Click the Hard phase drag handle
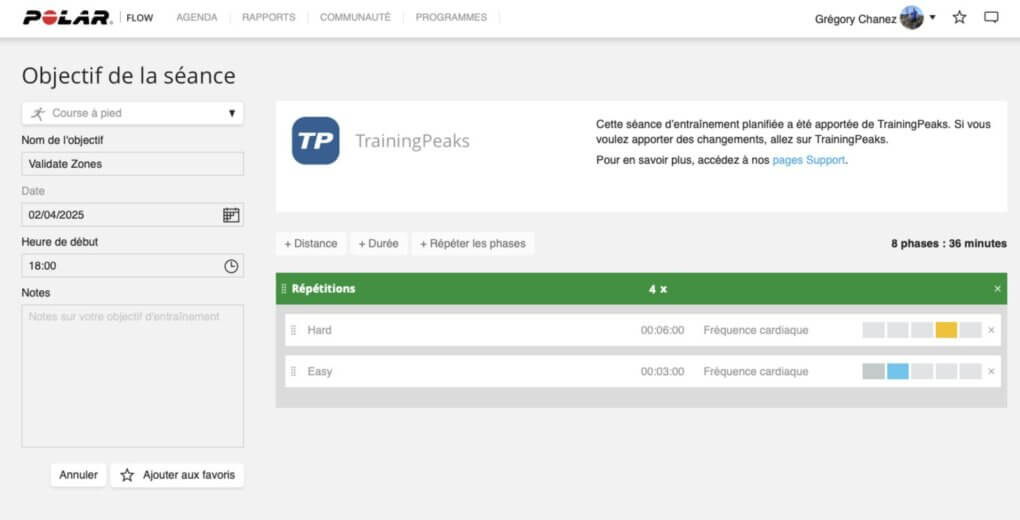Screen dimensions: 1020x520 [x=293, y=330]
